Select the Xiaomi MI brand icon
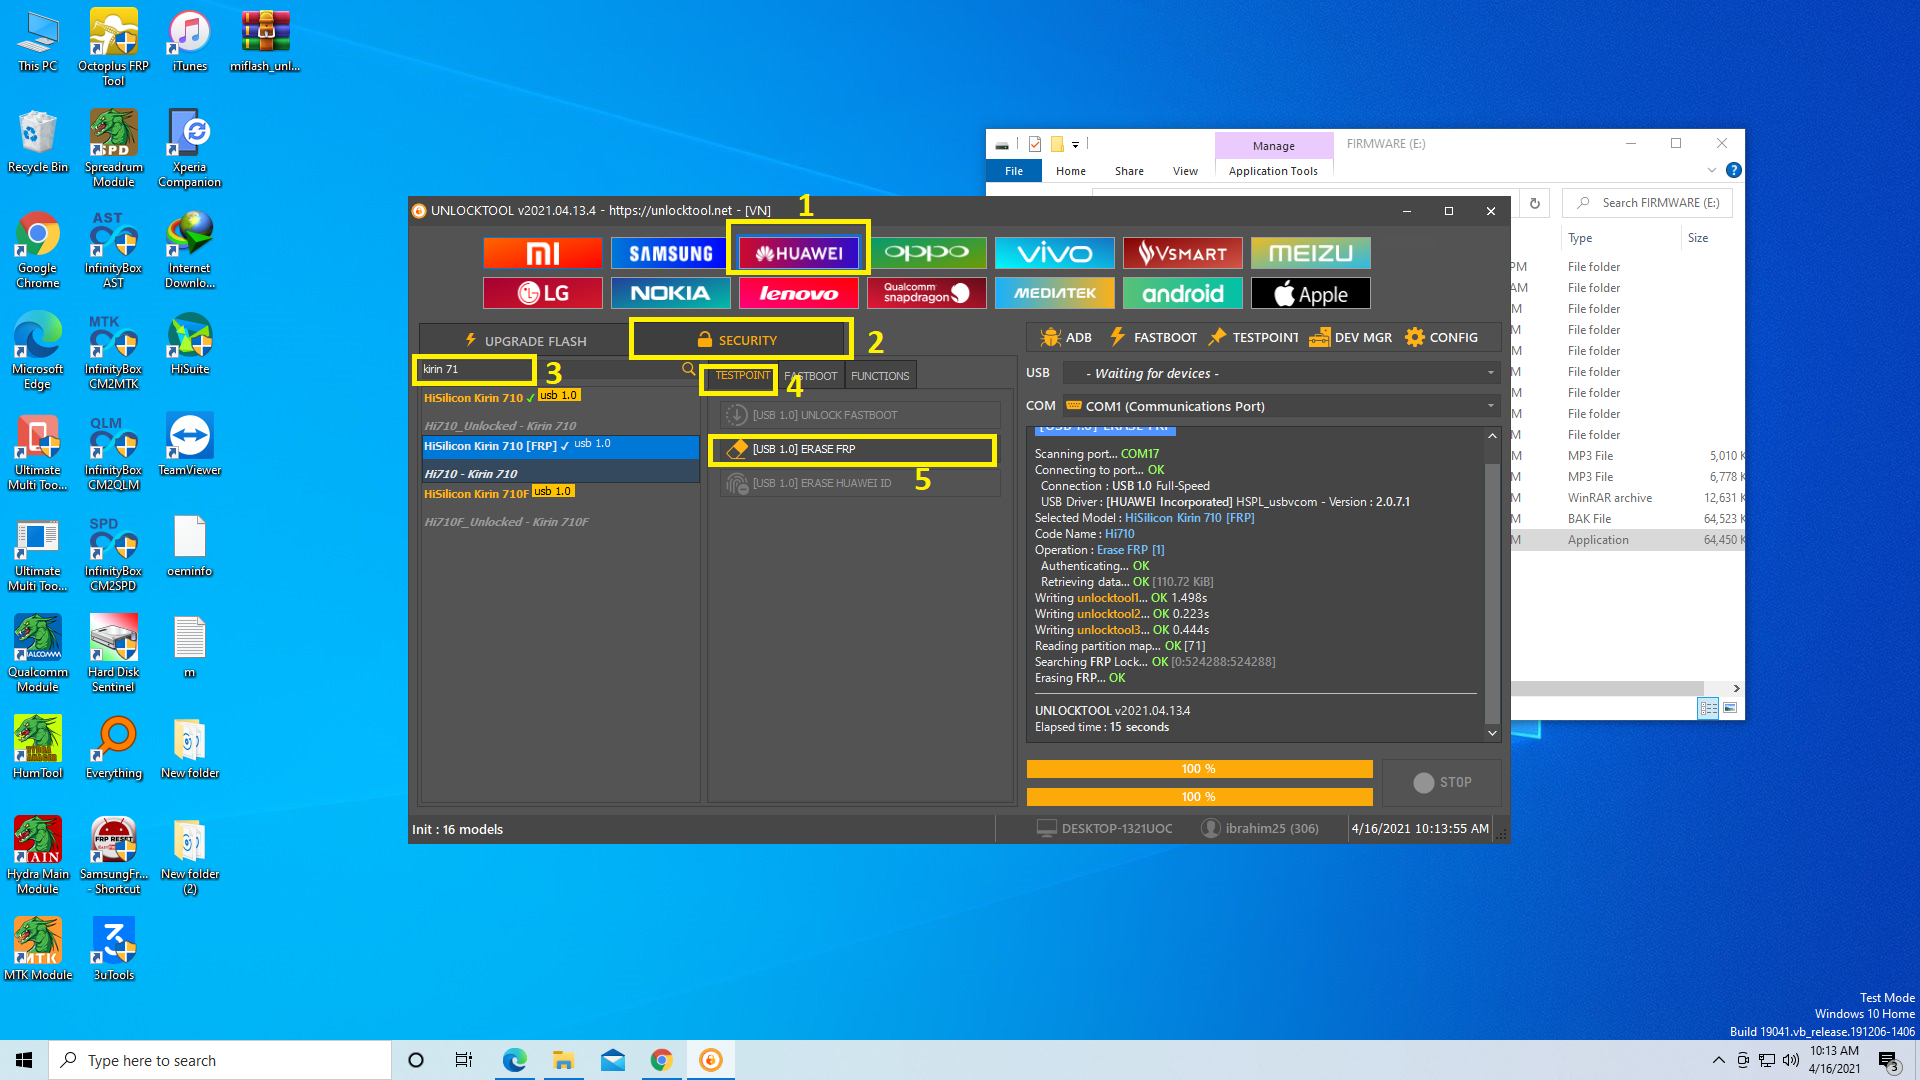Viewport: 1920px width, 1080px height. tap(543, 253)
